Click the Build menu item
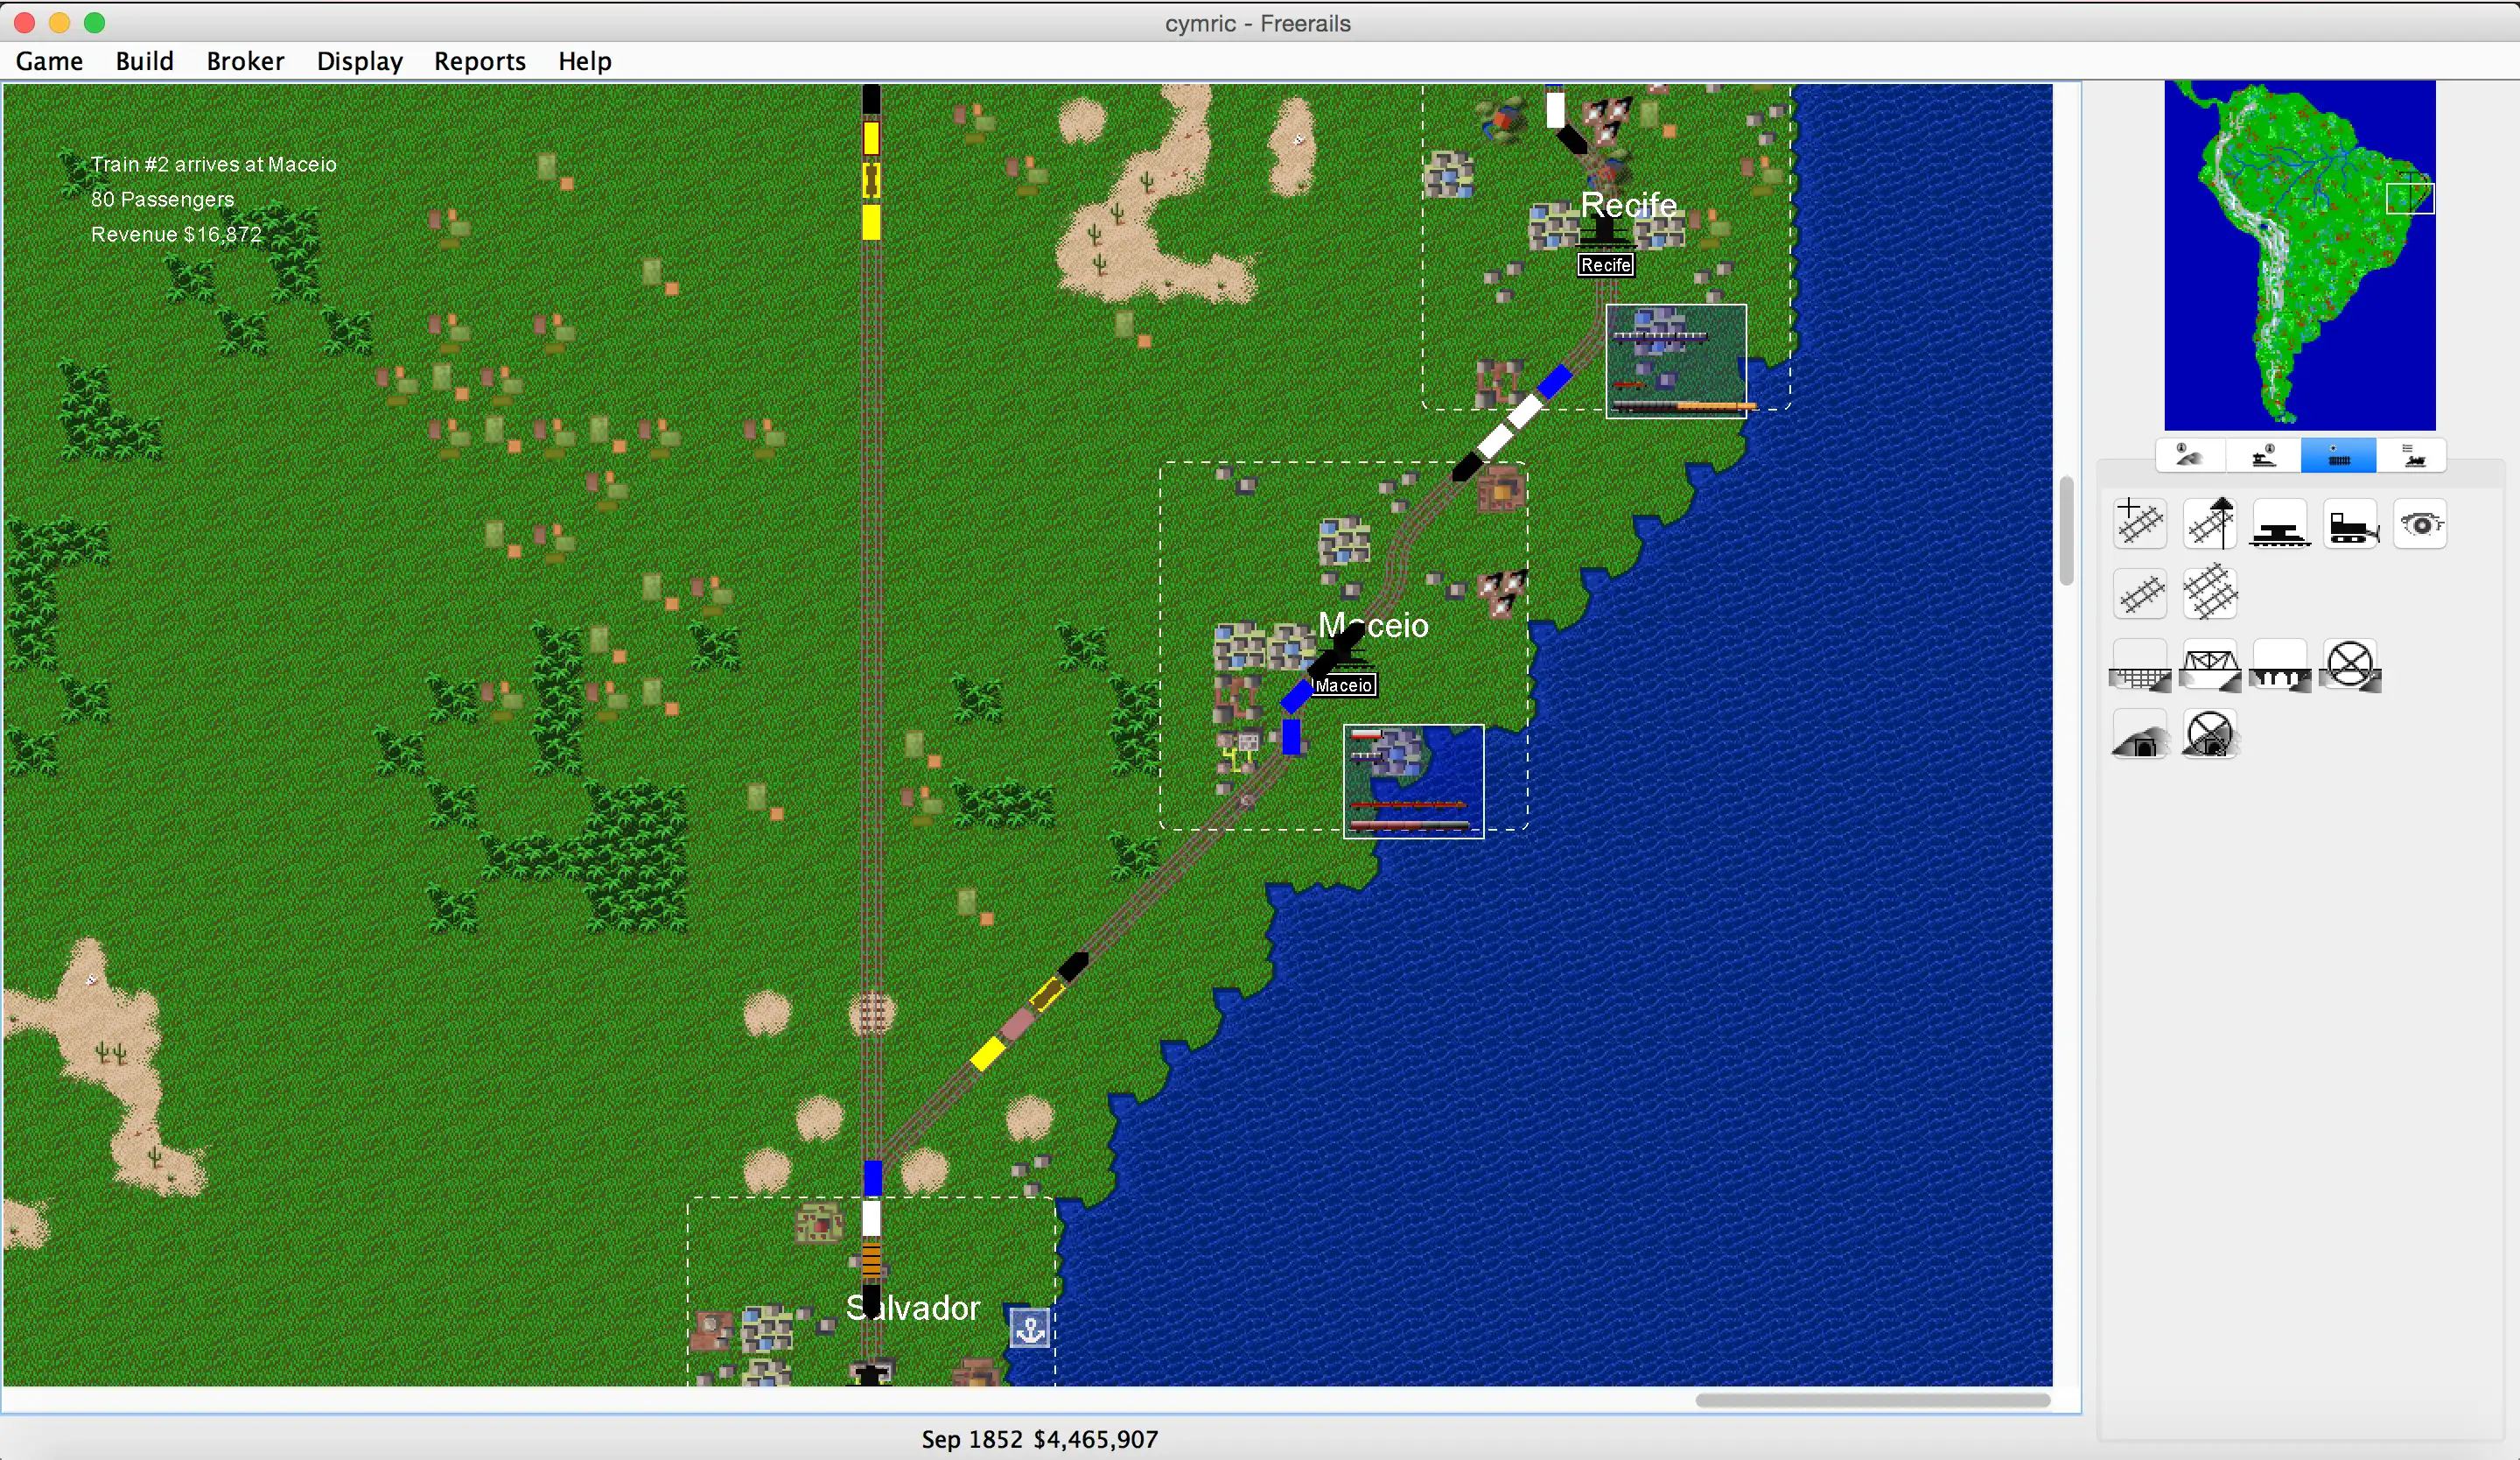The height and width of the screenshot is (1460, 2520). (x=143, y=60)
